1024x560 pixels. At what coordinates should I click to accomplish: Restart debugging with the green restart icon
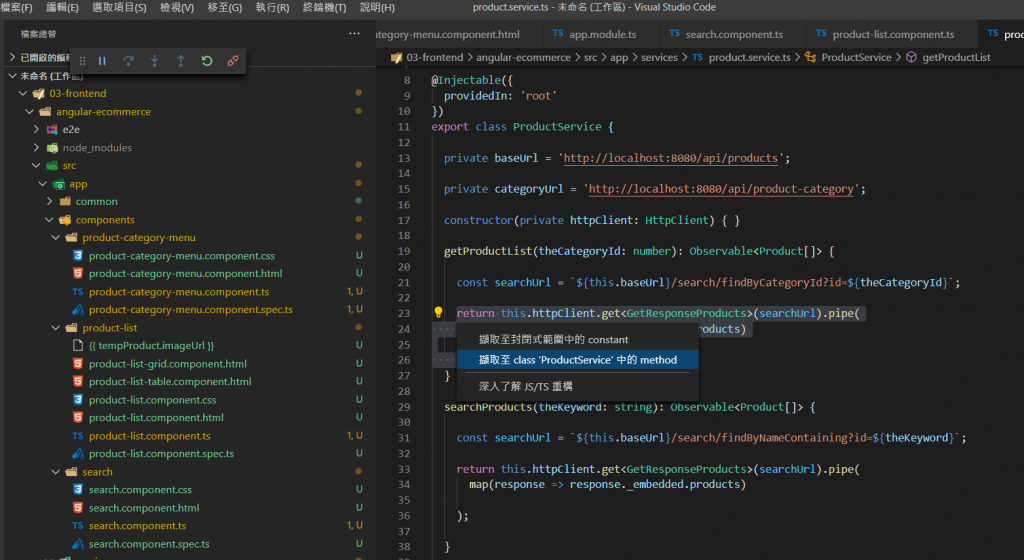[206, 61]
